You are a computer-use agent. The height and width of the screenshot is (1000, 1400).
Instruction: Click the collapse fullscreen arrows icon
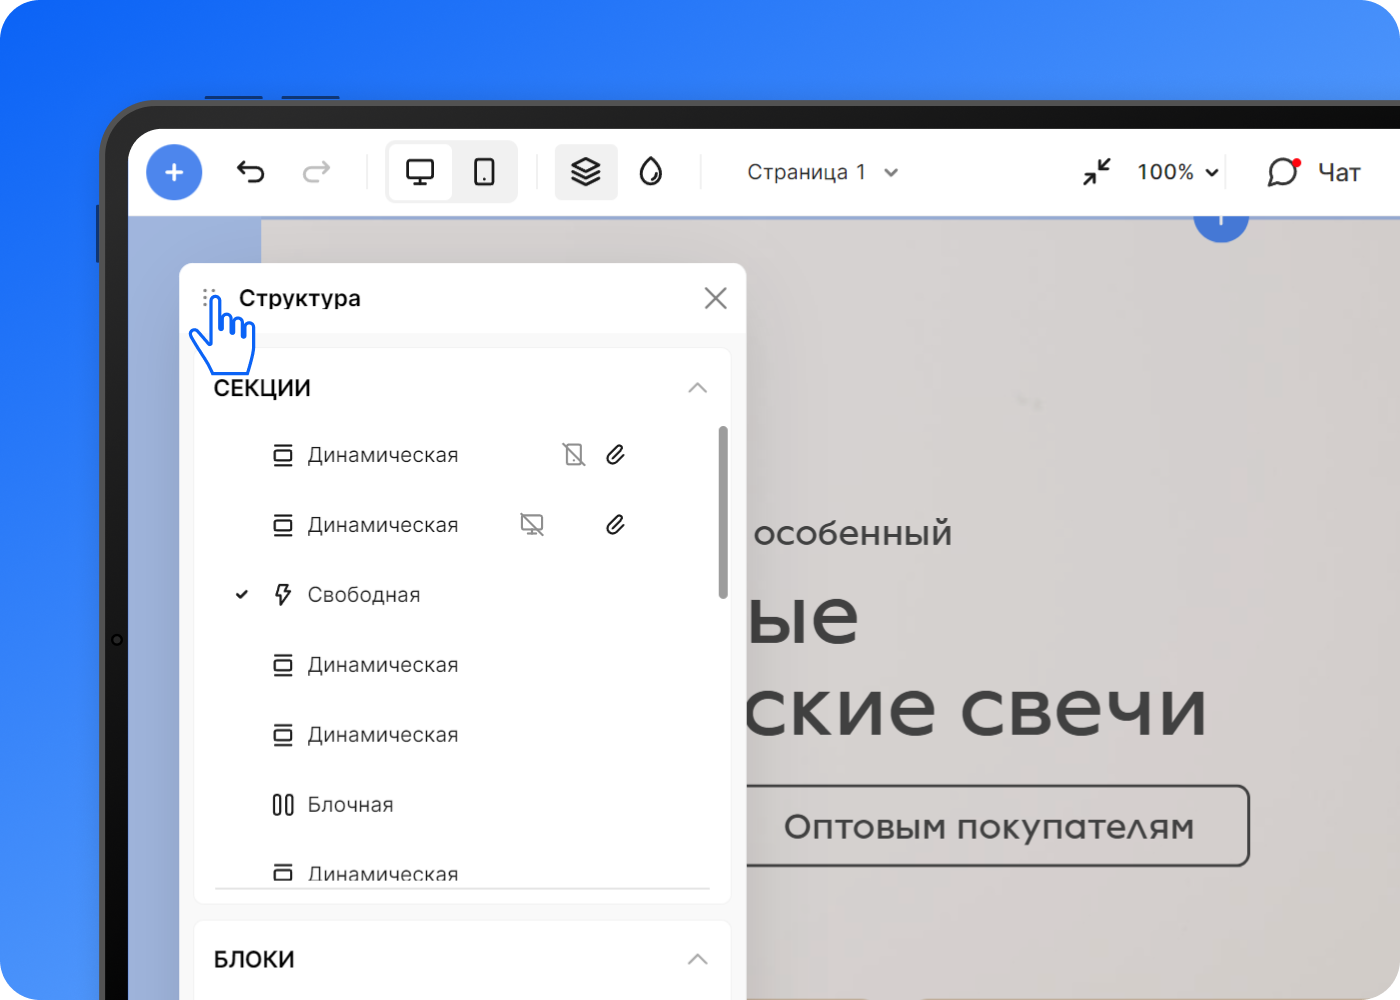(1097, 172)
